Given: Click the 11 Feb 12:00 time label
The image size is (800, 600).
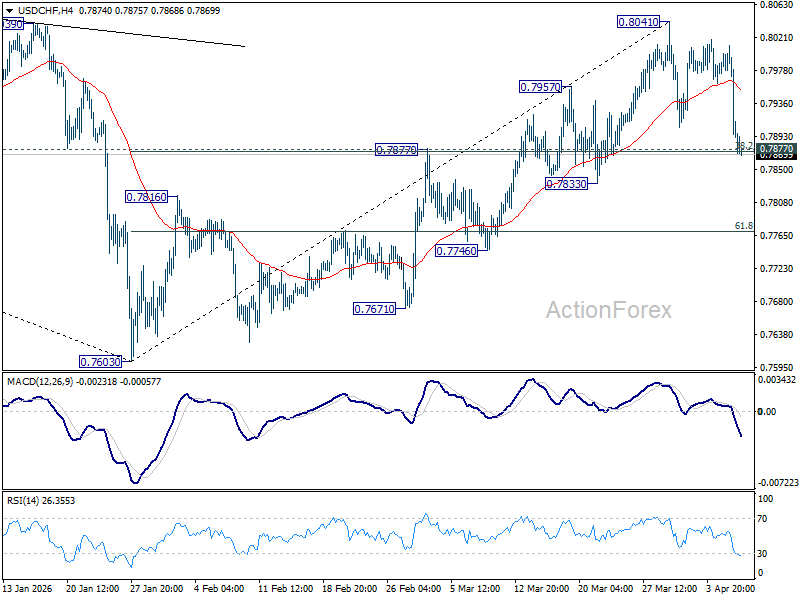Looking at the screenshot, I should click(x=286, y=588).
